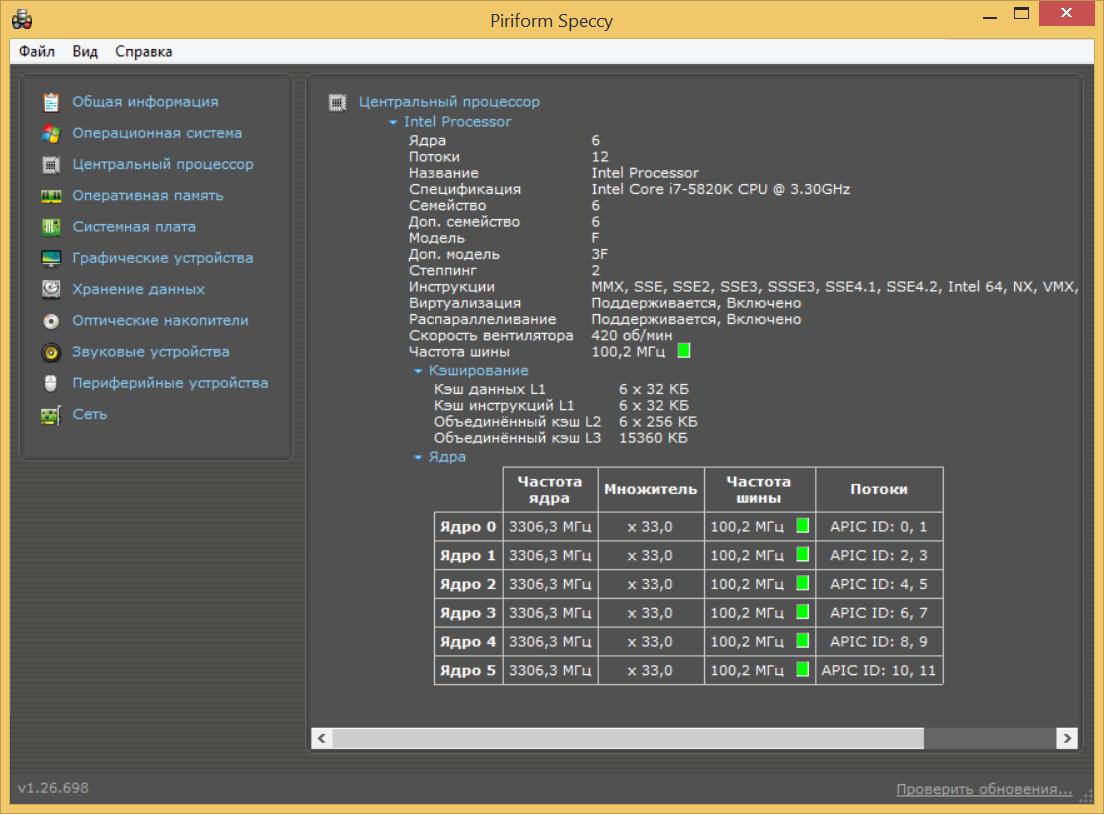Open Системная плата section

[134, 227]
